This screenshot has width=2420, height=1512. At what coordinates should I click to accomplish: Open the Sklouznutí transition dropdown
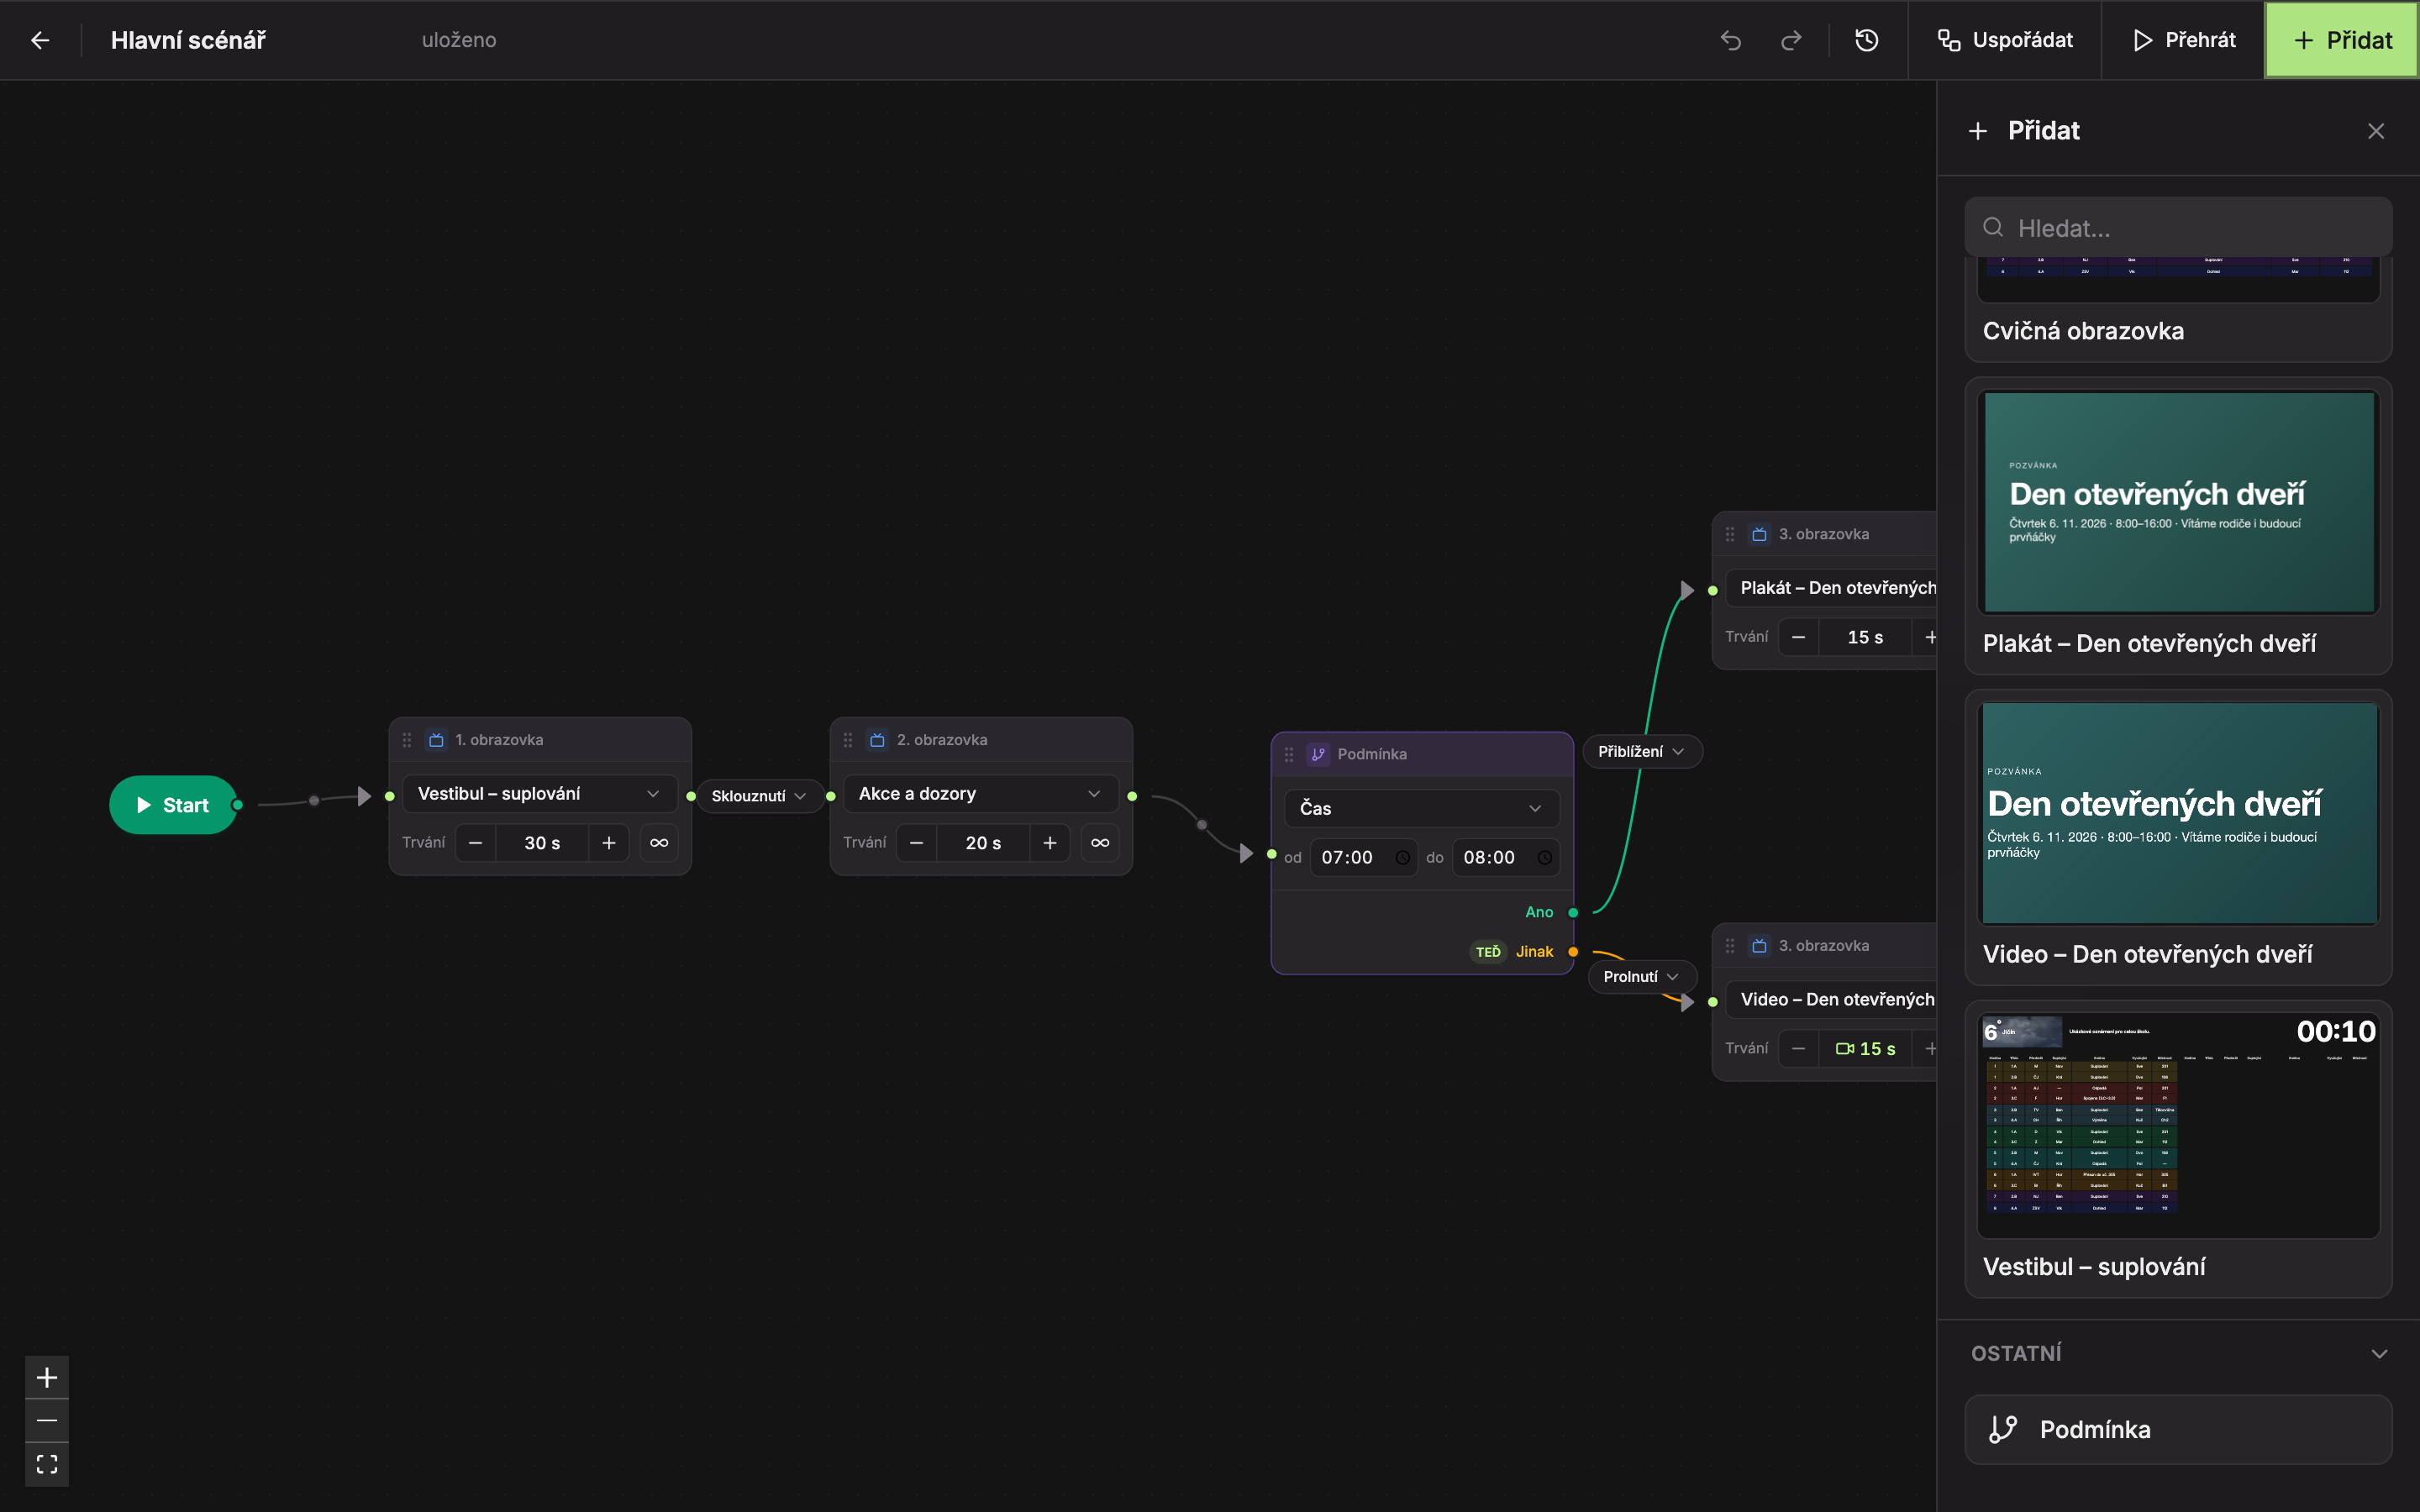759,796
